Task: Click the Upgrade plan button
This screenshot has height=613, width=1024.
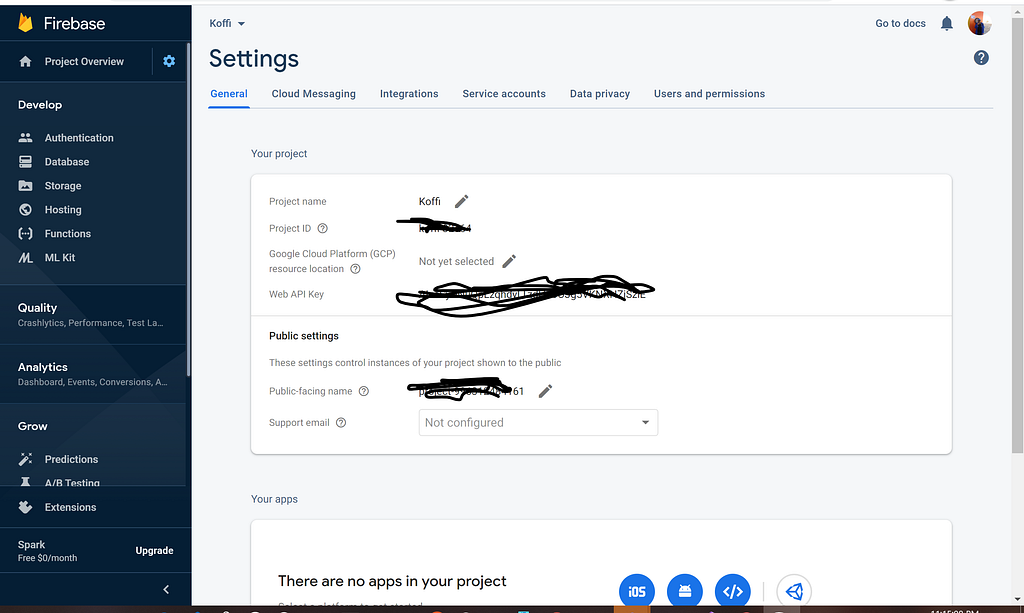Action: 154,550
